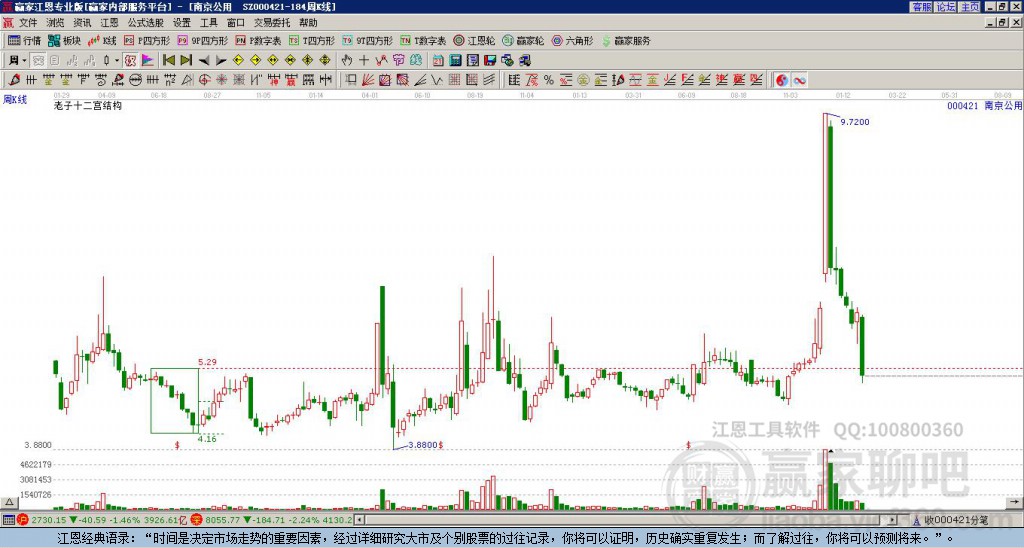
Task: Click yellow diamond left-arrow icon
Action: coord(238,61)
